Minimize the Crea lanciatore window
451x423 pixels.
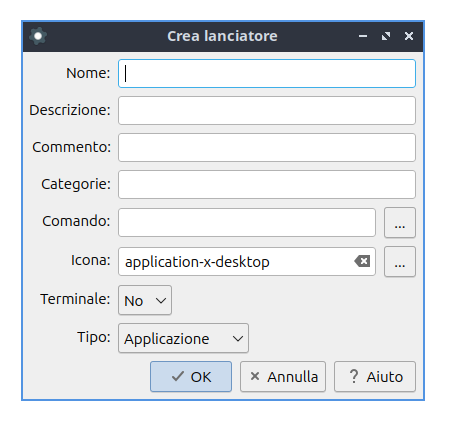pyautogui.click(x=363, y=36)
